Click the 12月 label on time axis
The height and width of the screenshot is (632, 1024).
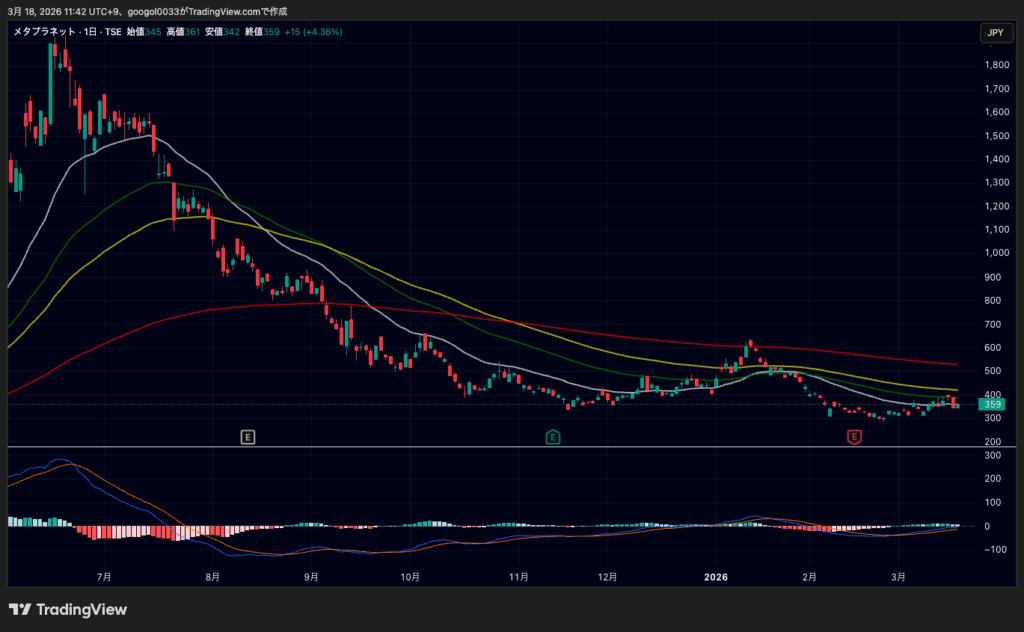coord(608,577)
